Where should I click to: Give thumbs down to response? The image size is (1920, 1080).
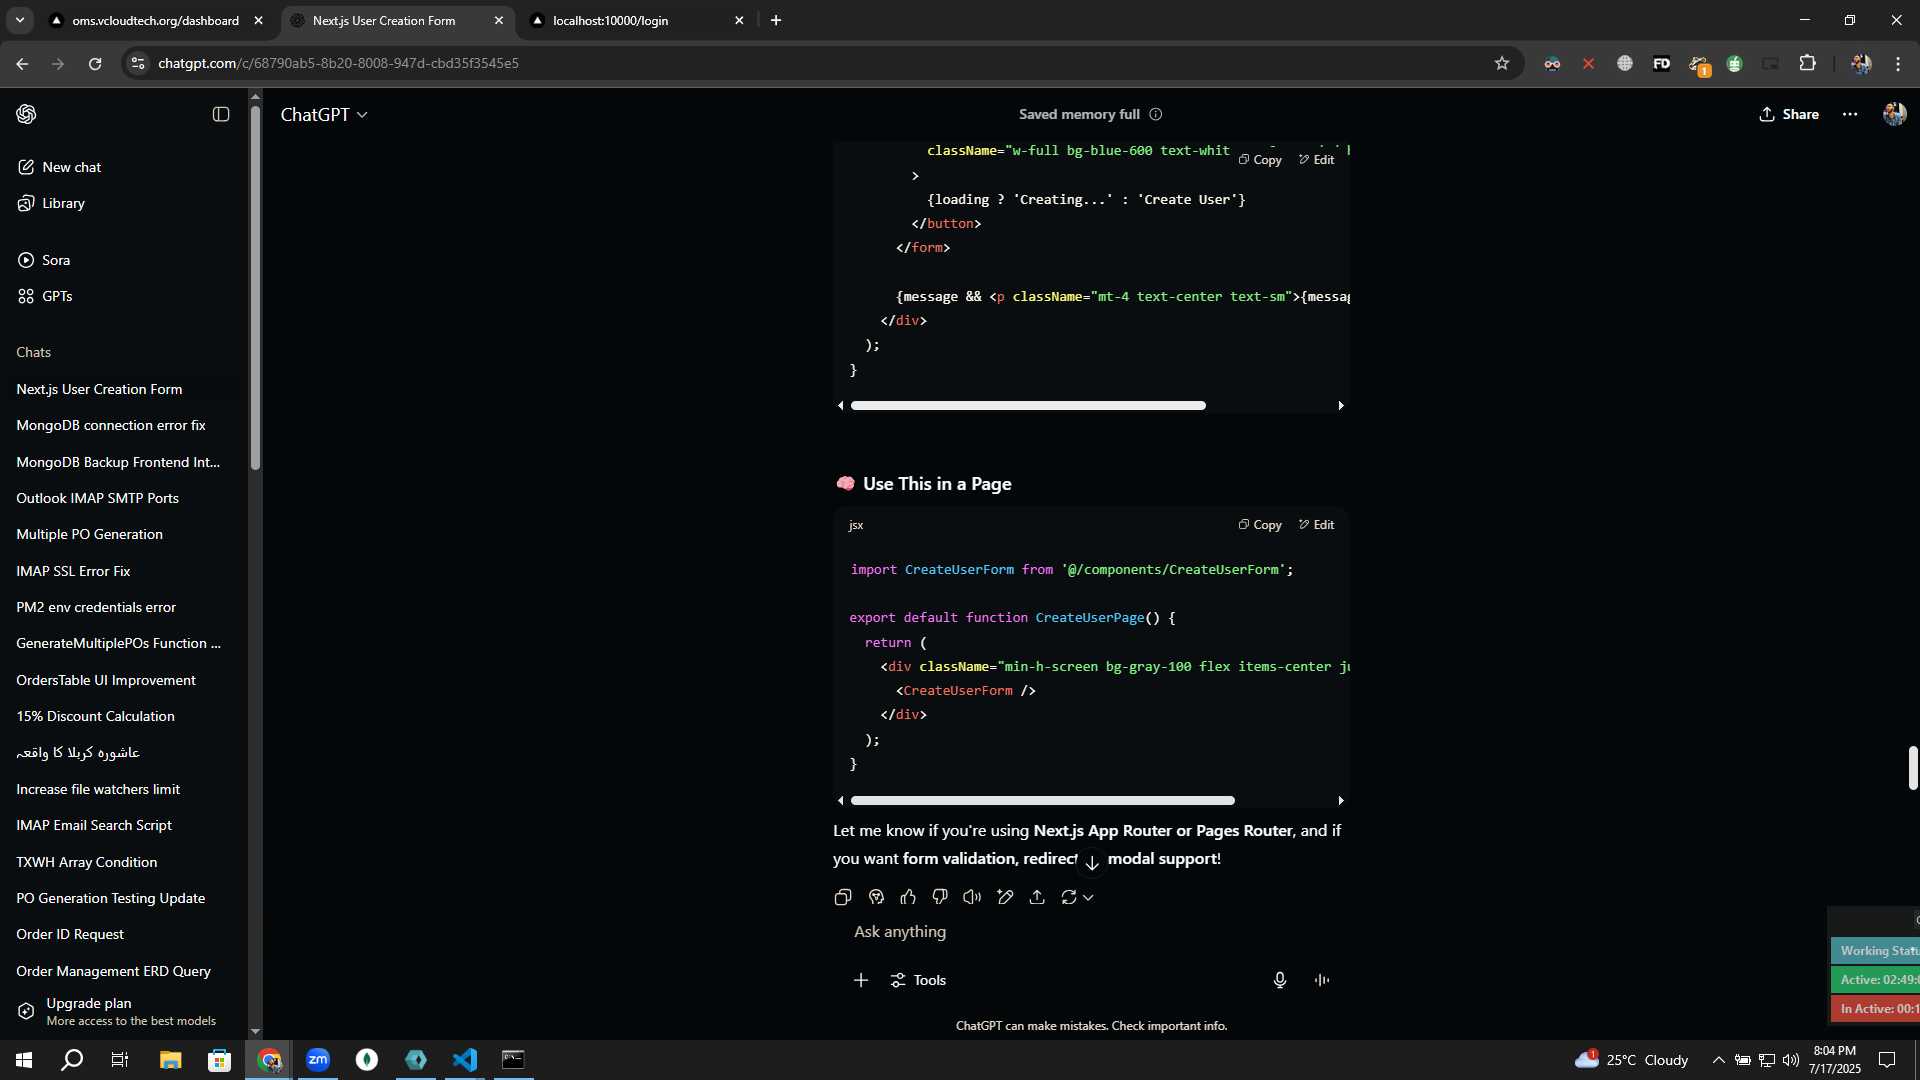[940, 897]
